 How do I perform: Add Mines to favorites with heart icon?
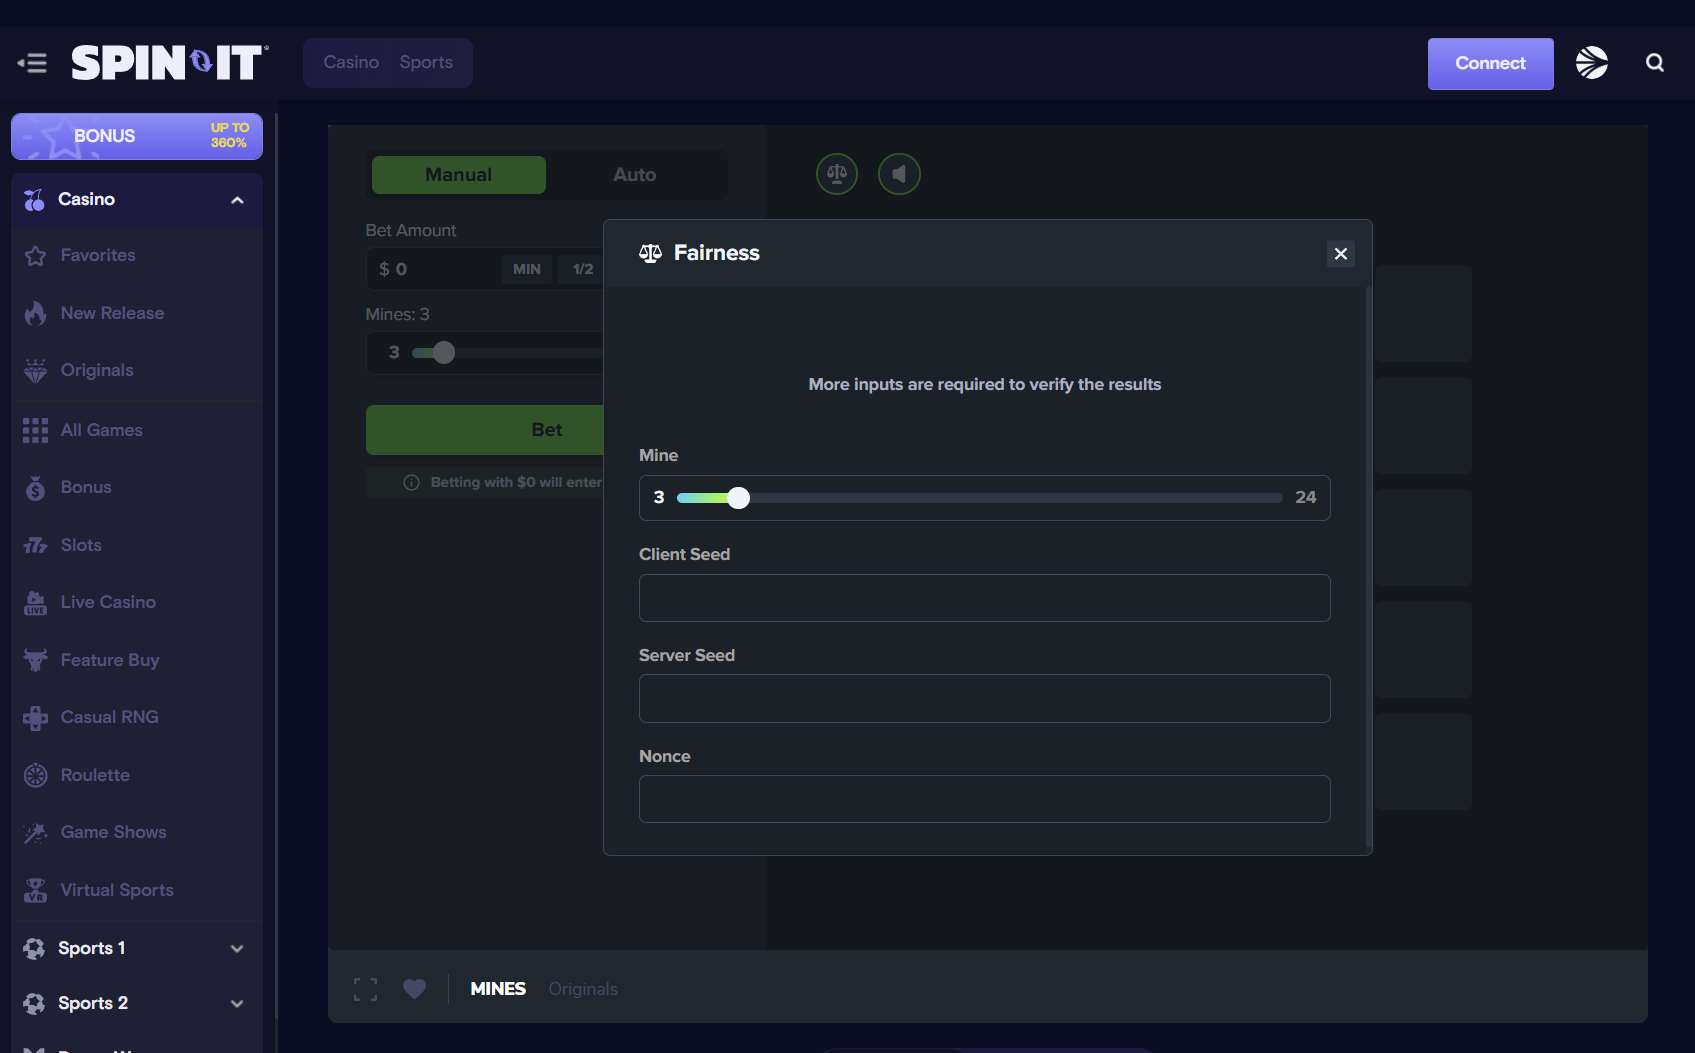tap(414, 989)
